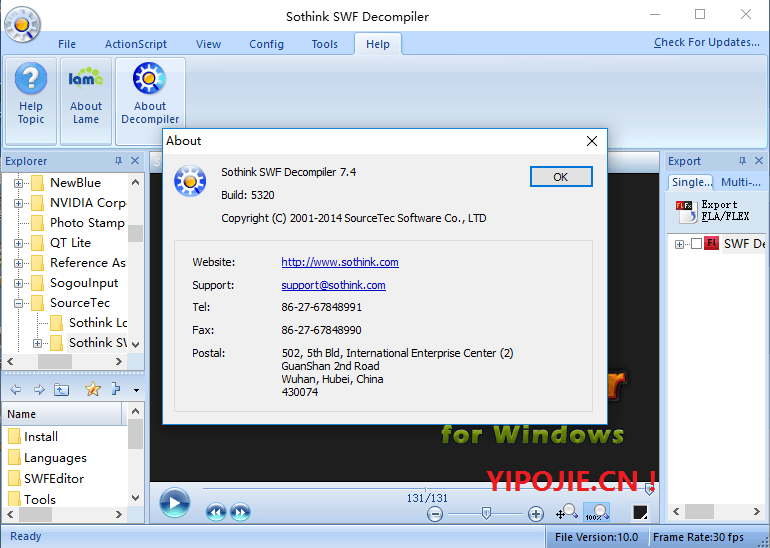Click Check For Updates link
Image resolution: width=770 pixels, height=548 pixels.
pyautogui.click(x=707, y=43)
